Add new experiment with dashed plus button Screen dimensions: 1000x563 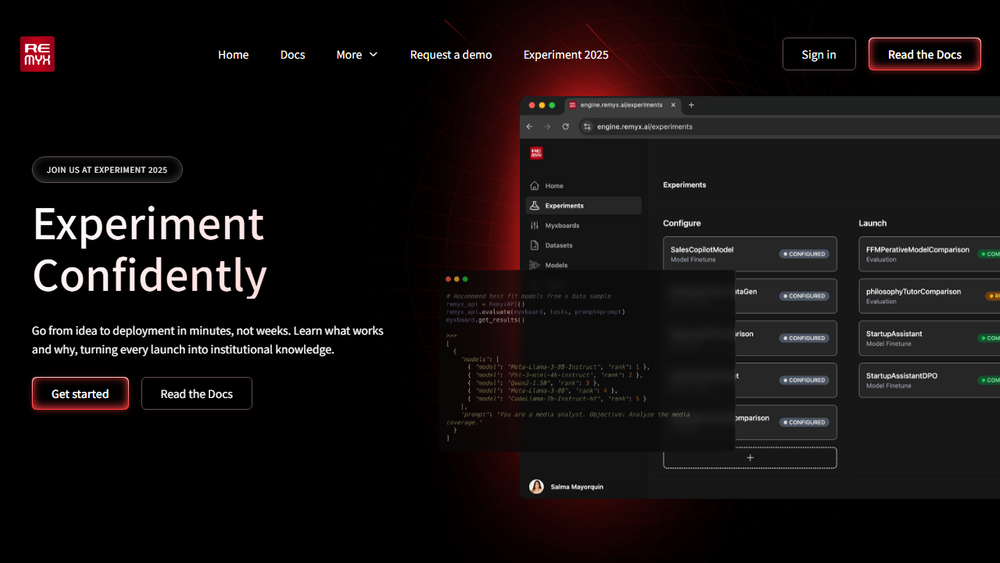(x=750, y=458)
